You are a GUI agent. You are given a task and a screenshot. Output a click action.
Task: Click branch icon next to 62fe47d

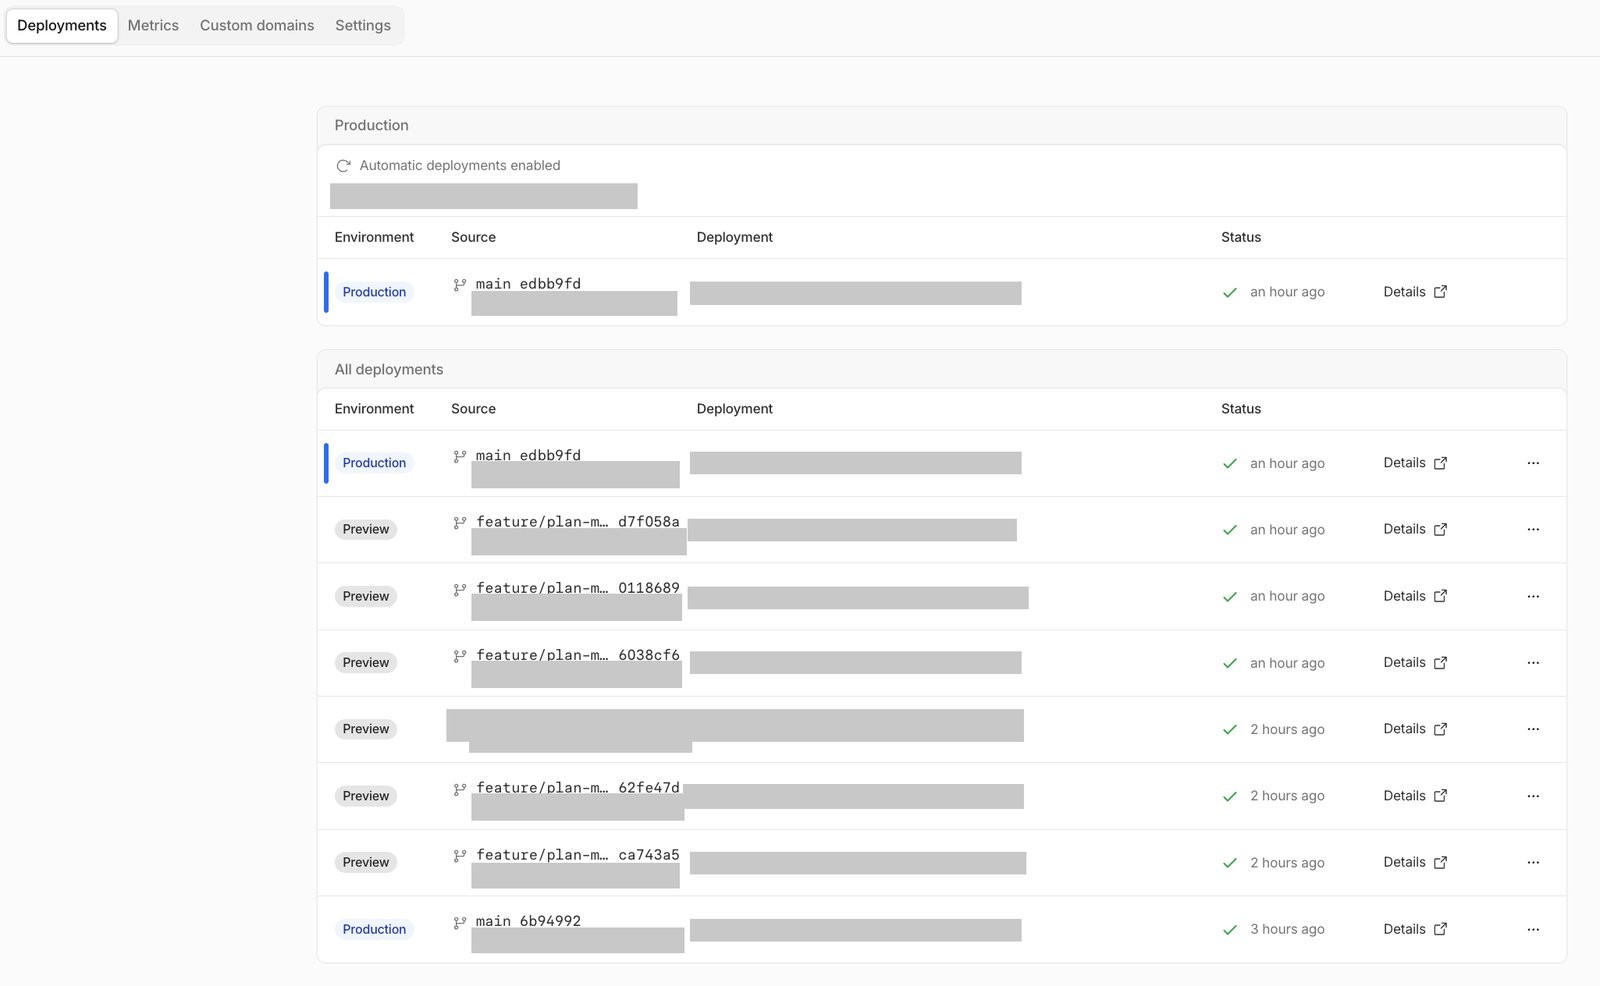460,789
